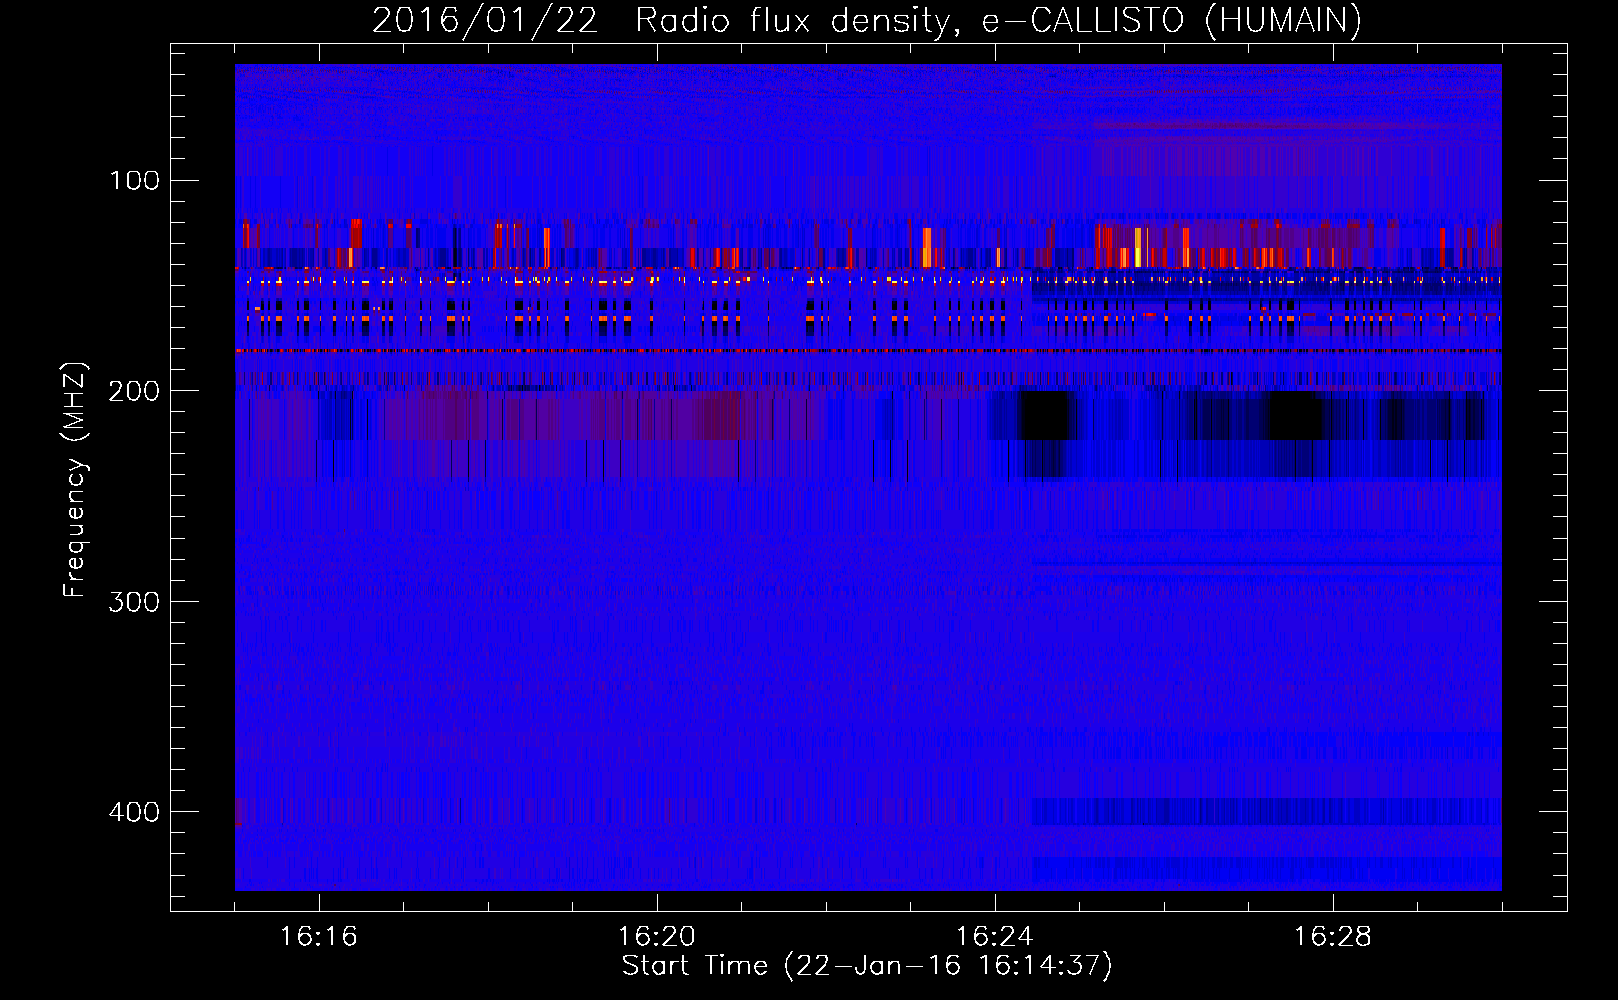This screenshot has width=1618, height=1000.
Task: Click the plot title '2016/01/22 Radio flux density, e-CALLISTO (HUMAIN)'
Action: tap(867, 20)
